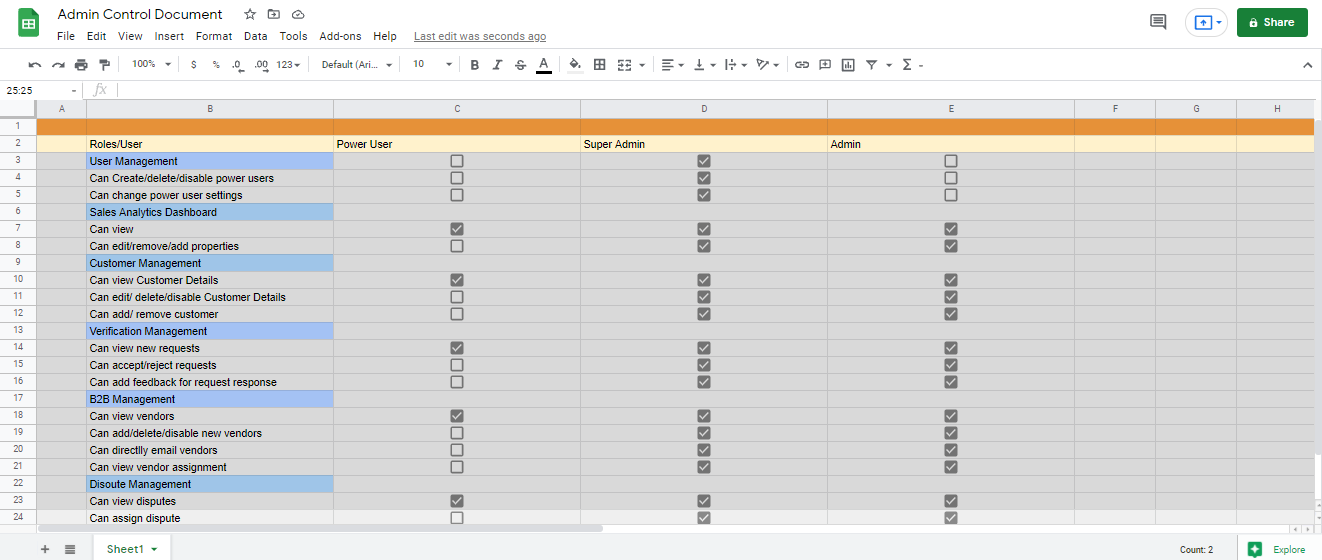Check Admin box for Can change power user settings
This screenshot has width=1322, height=560.
point(951,195)
